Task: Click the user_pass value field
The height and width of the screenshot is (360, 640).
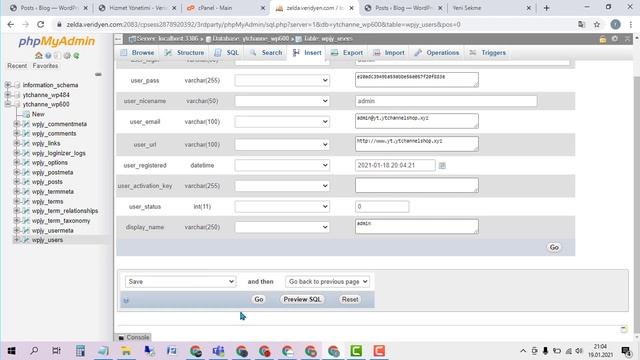Action: click(x=417, y=80)
